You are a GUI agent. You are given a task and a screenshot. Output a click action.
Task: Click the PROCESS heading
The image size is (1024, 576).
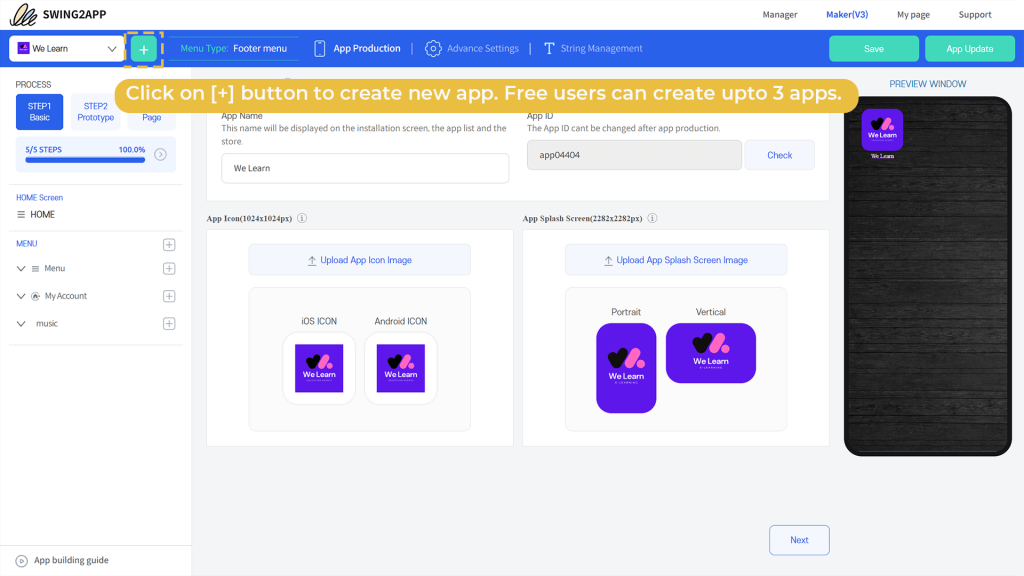pos(33,84)
